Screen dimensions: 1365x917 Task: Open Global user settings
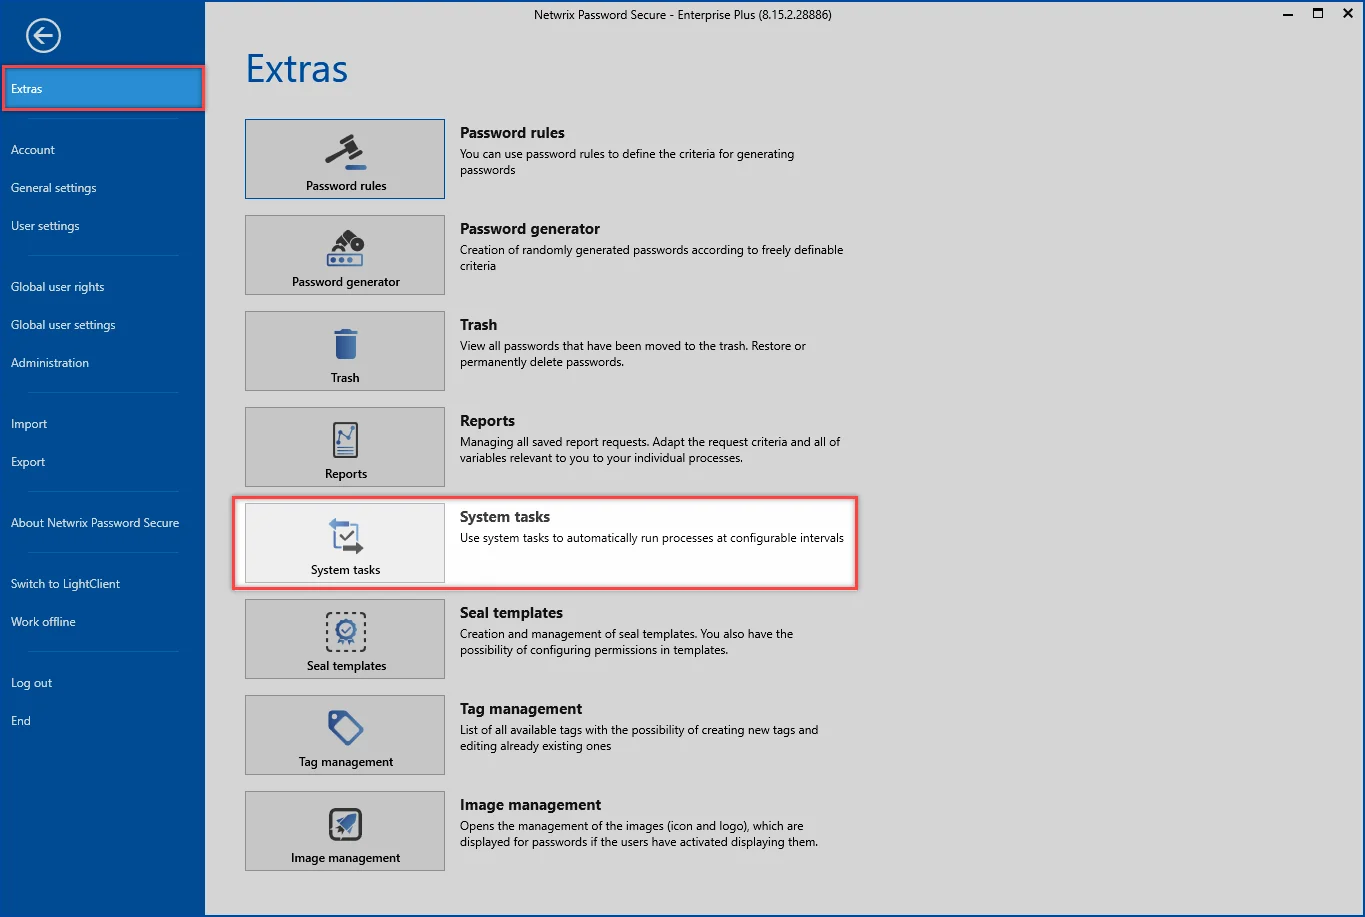[63, 325]
